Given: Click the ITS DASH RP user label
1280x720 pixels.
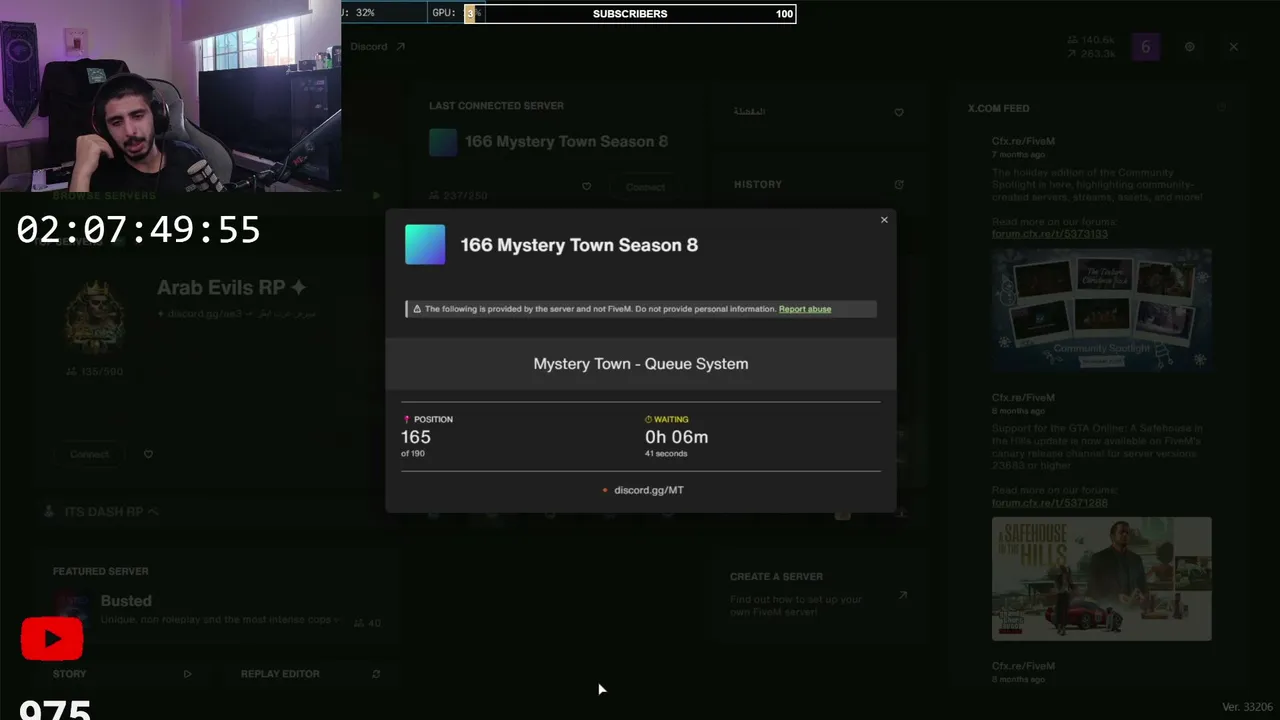Looking at the screenshot, I should point(111,512).
